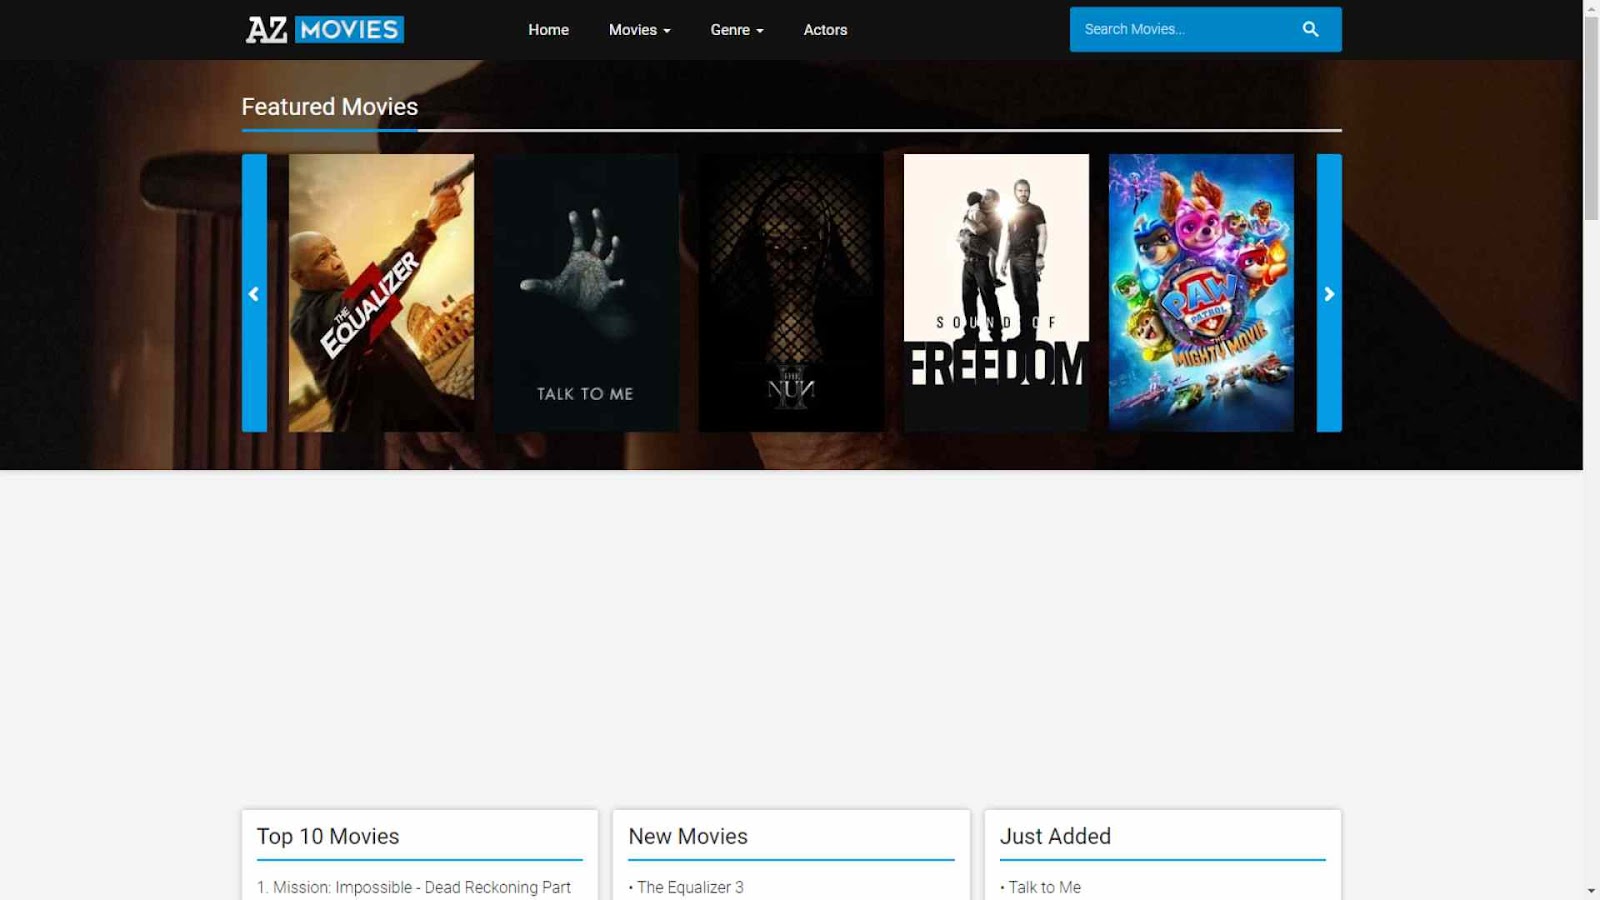Open the Movies dropdown menu
1600x900 pixels.
640,30
